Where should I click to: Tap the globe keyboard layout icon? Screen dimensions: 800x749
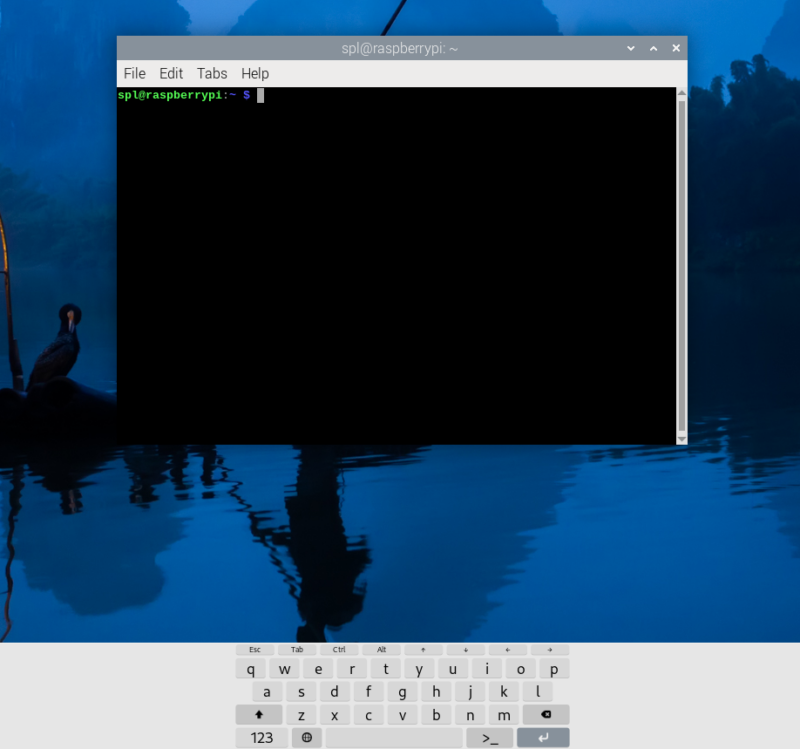(x=306, y=737)
